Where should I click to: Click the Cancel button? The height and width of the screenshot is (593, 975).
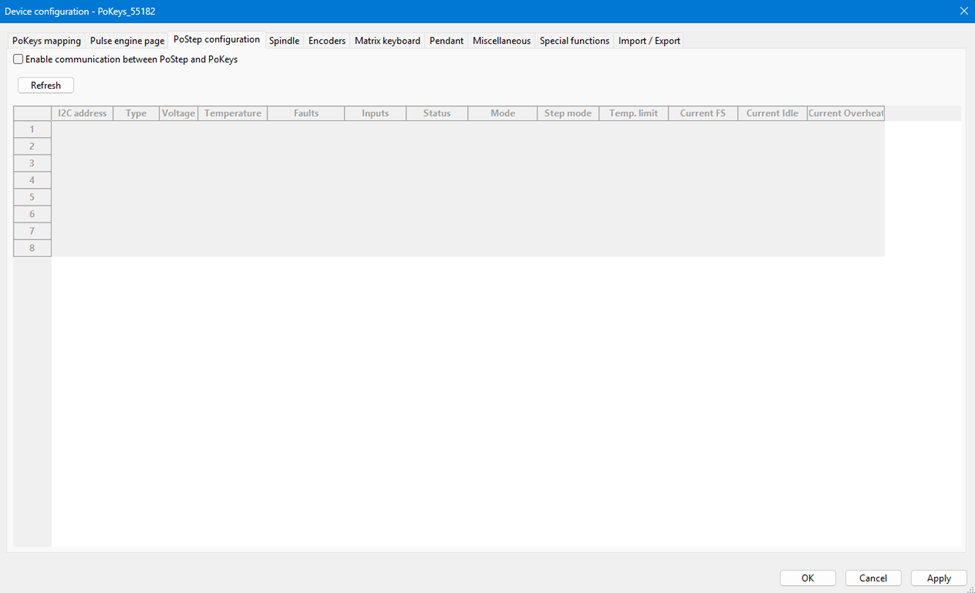pyautogui.click(x=873, y=578)
